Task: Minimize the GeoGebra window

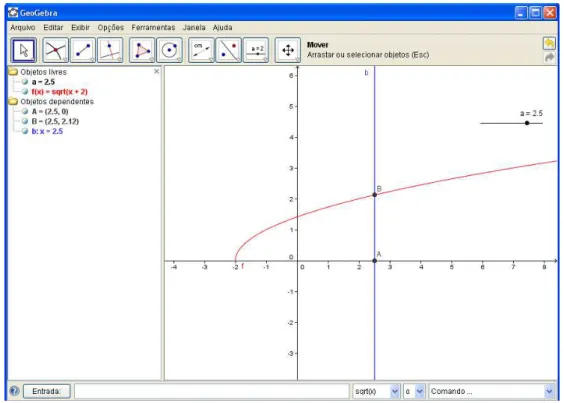Action: coord(521,13)
